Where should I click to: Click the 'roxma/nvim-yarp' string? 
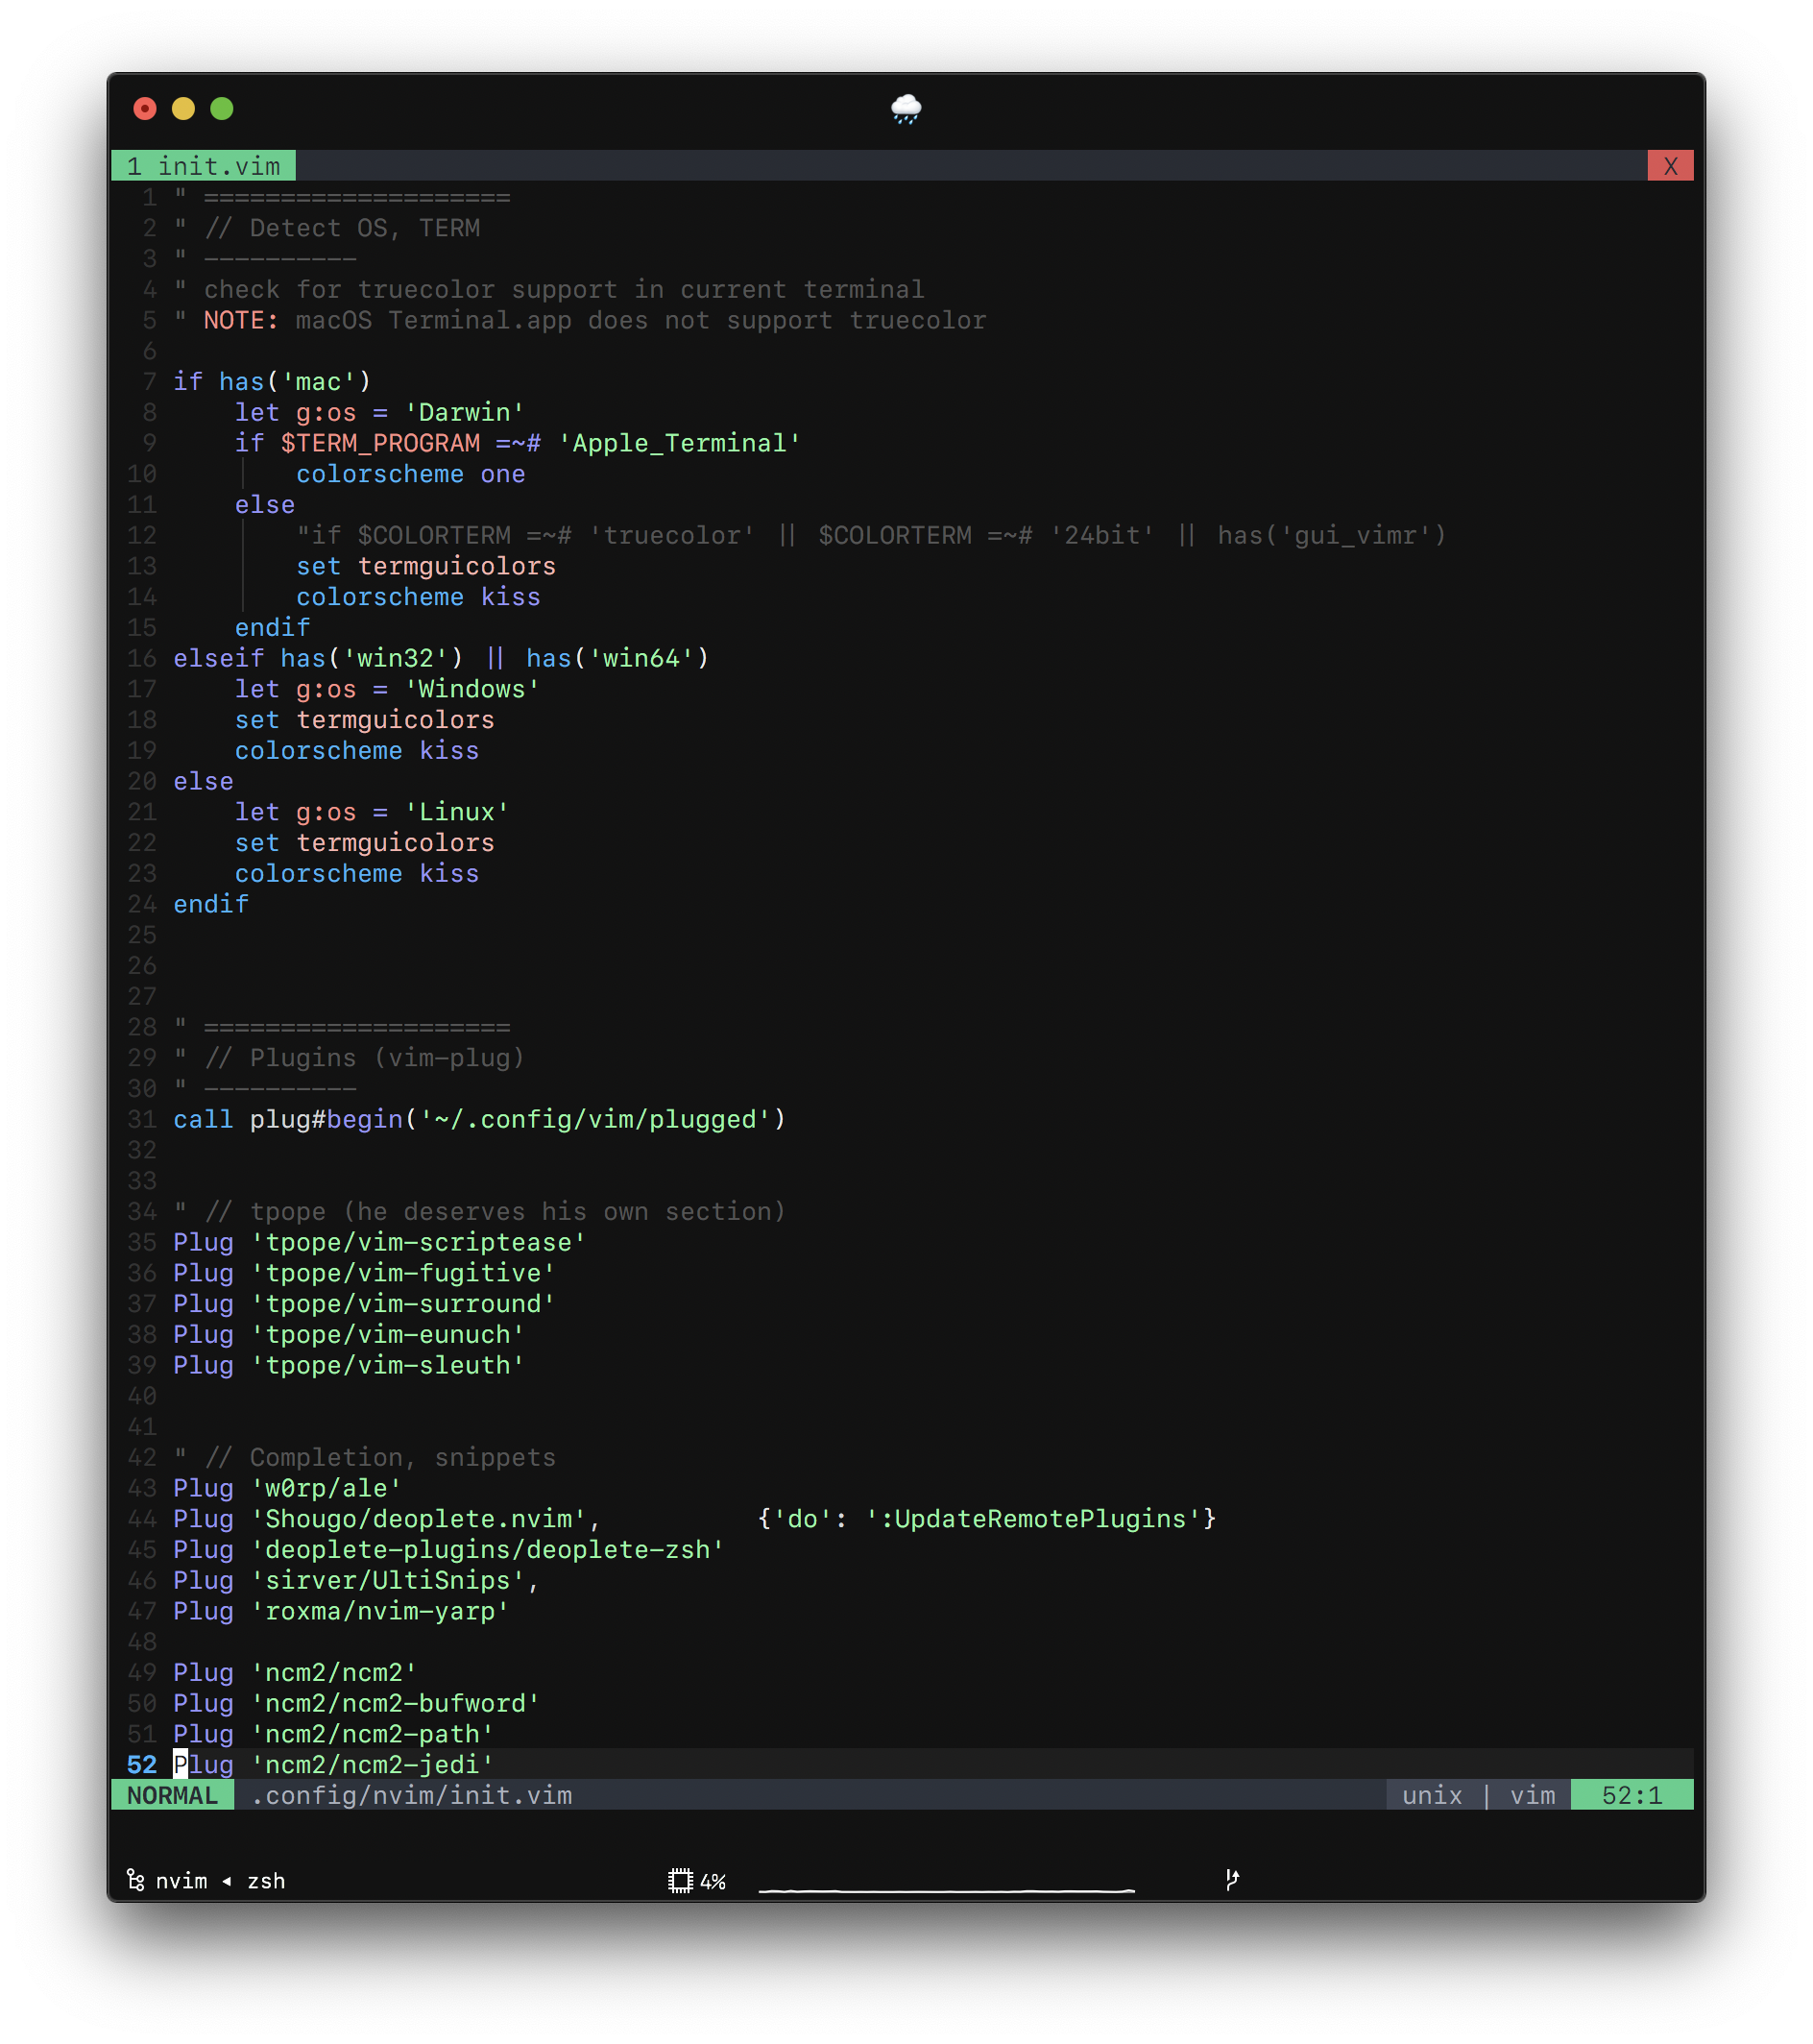click(380, 1611)
